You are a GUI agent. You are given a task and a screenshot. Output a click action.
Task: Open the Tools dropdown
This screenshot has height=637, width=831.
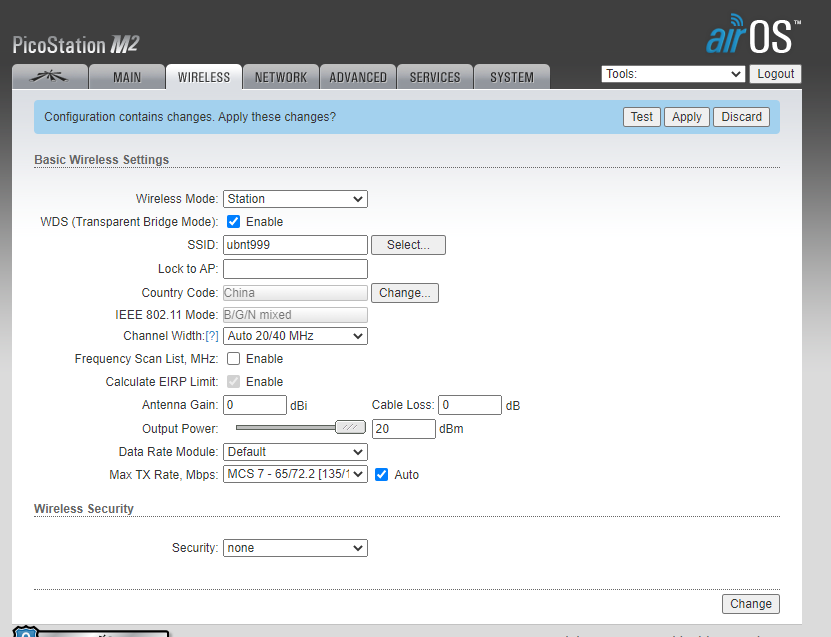pyautogui.click(x=673, y=74)
